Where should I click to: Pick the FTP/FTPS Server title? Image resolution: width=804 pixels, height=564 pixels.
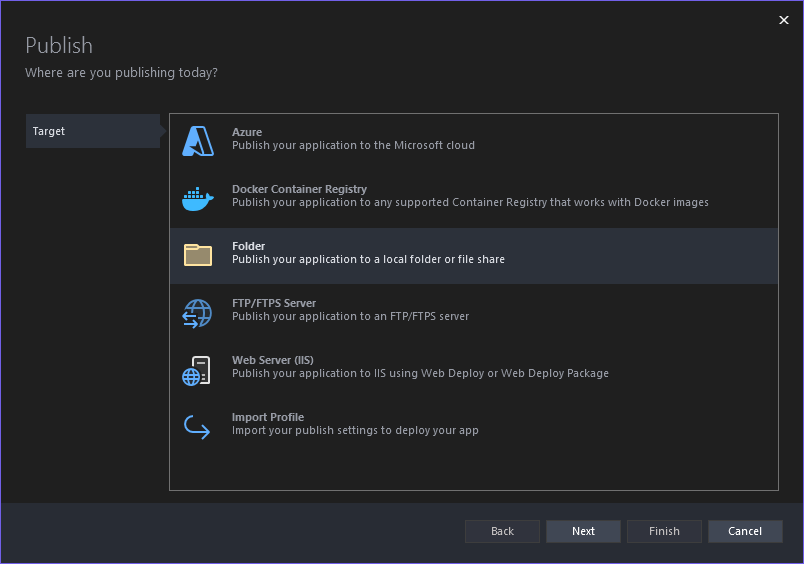(274, 303)
